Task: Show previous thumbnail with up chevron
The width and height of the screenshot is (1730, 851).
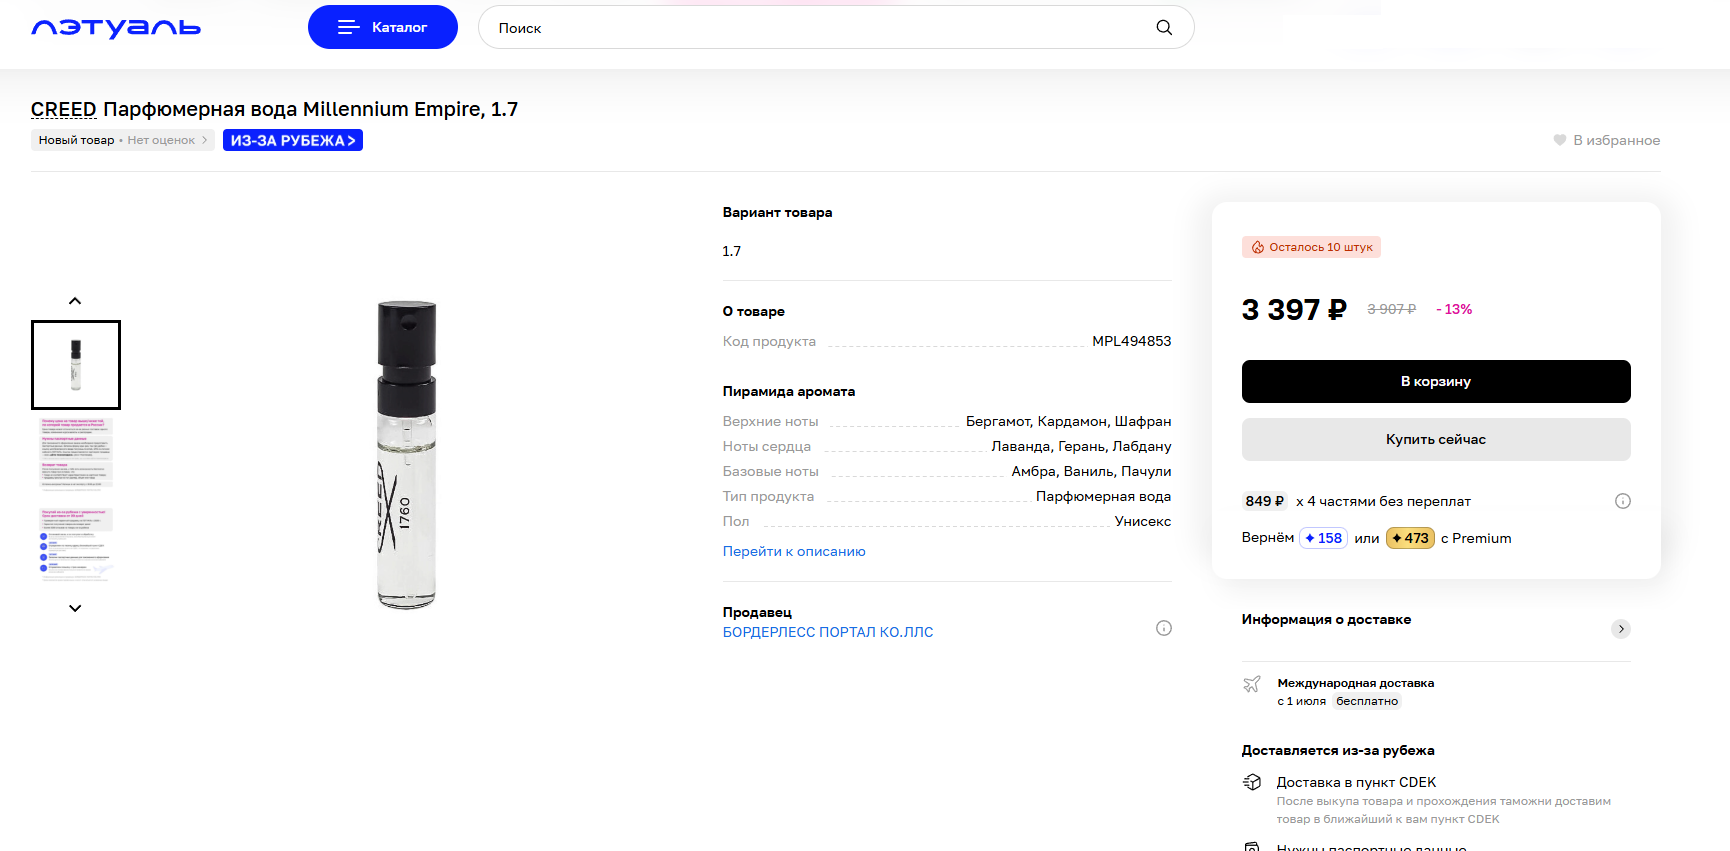Action: pos(75,301)
